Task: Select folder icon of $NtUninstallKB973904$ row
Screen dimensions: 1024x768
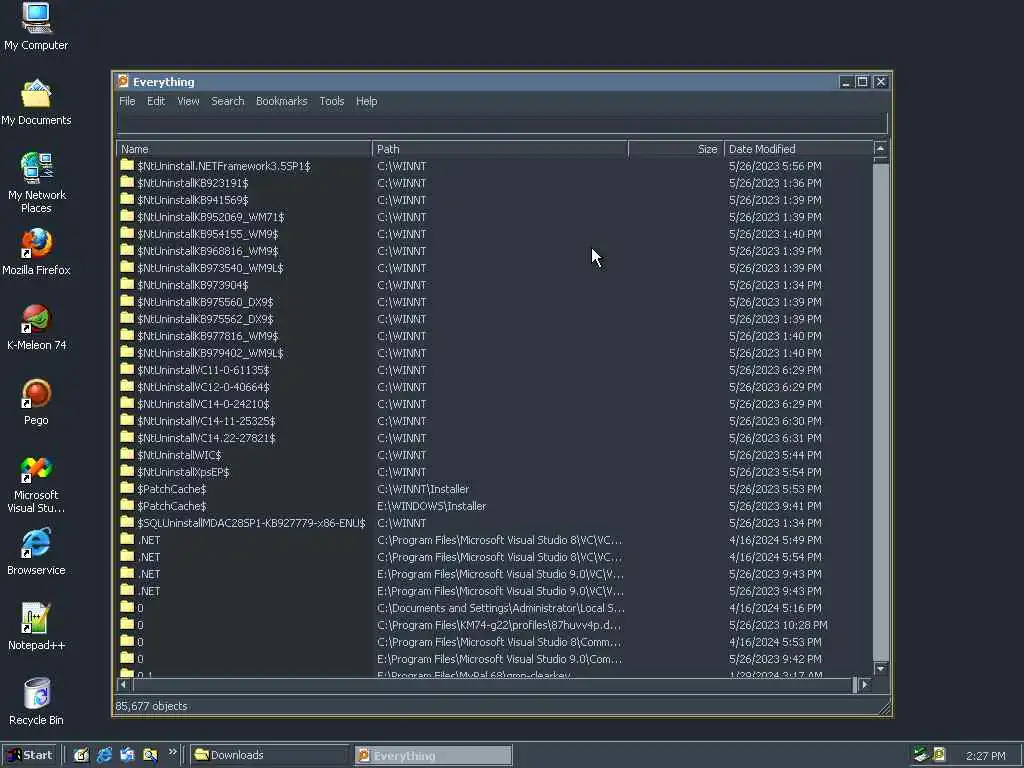Action: [x=127, y=284]
